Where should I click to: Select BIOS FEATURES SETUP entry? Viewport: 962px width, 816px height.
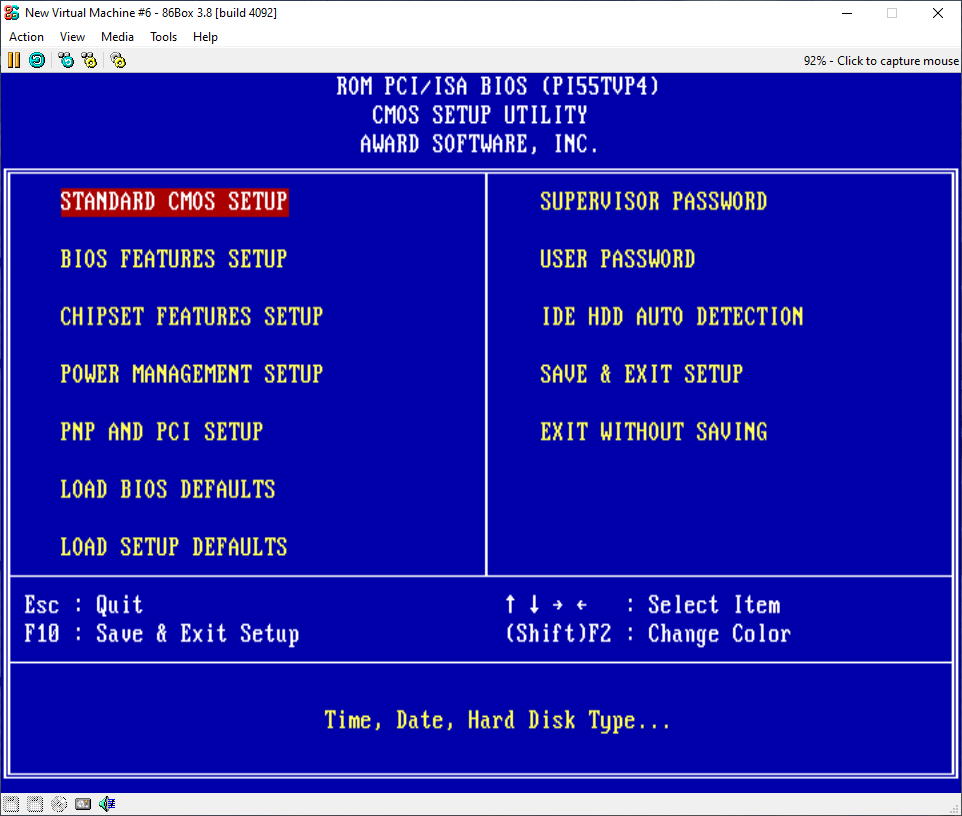pyautogui.click(x=174, y=260)
